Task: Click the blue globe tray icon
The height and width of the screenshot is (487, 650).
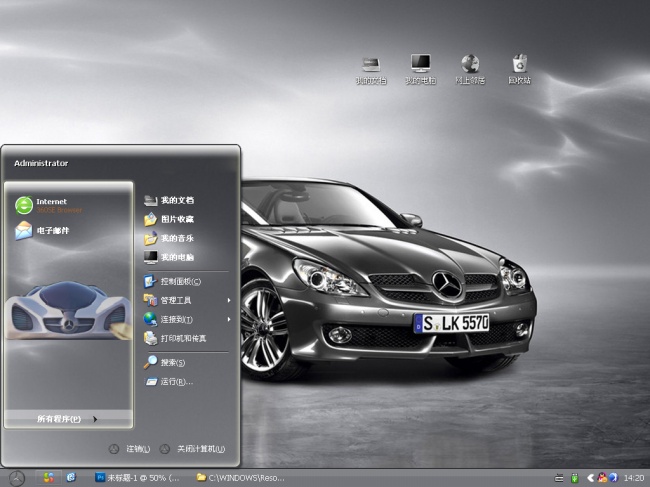Action: click(614, 478)
